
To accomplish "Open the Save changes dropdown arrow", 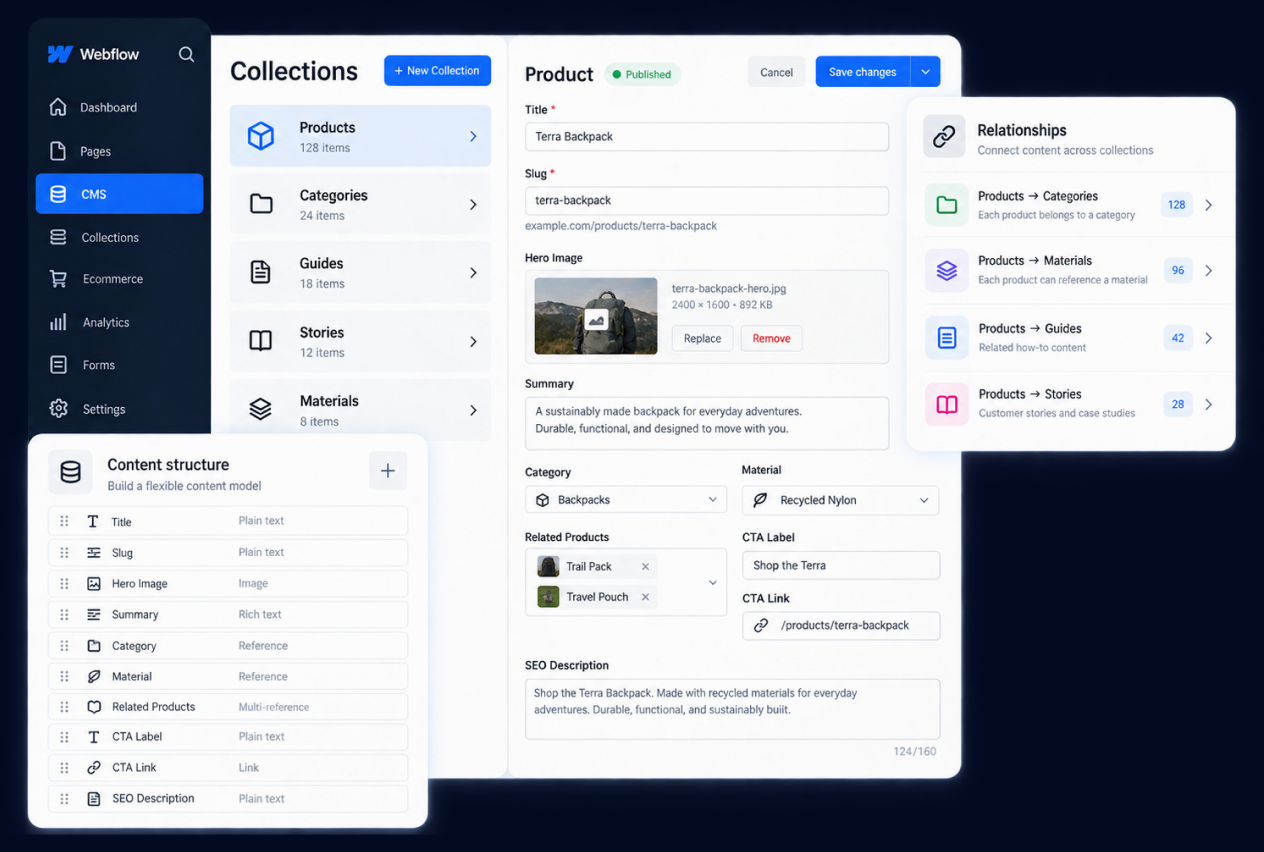I will pyautogui.click(x=925, y=72).
